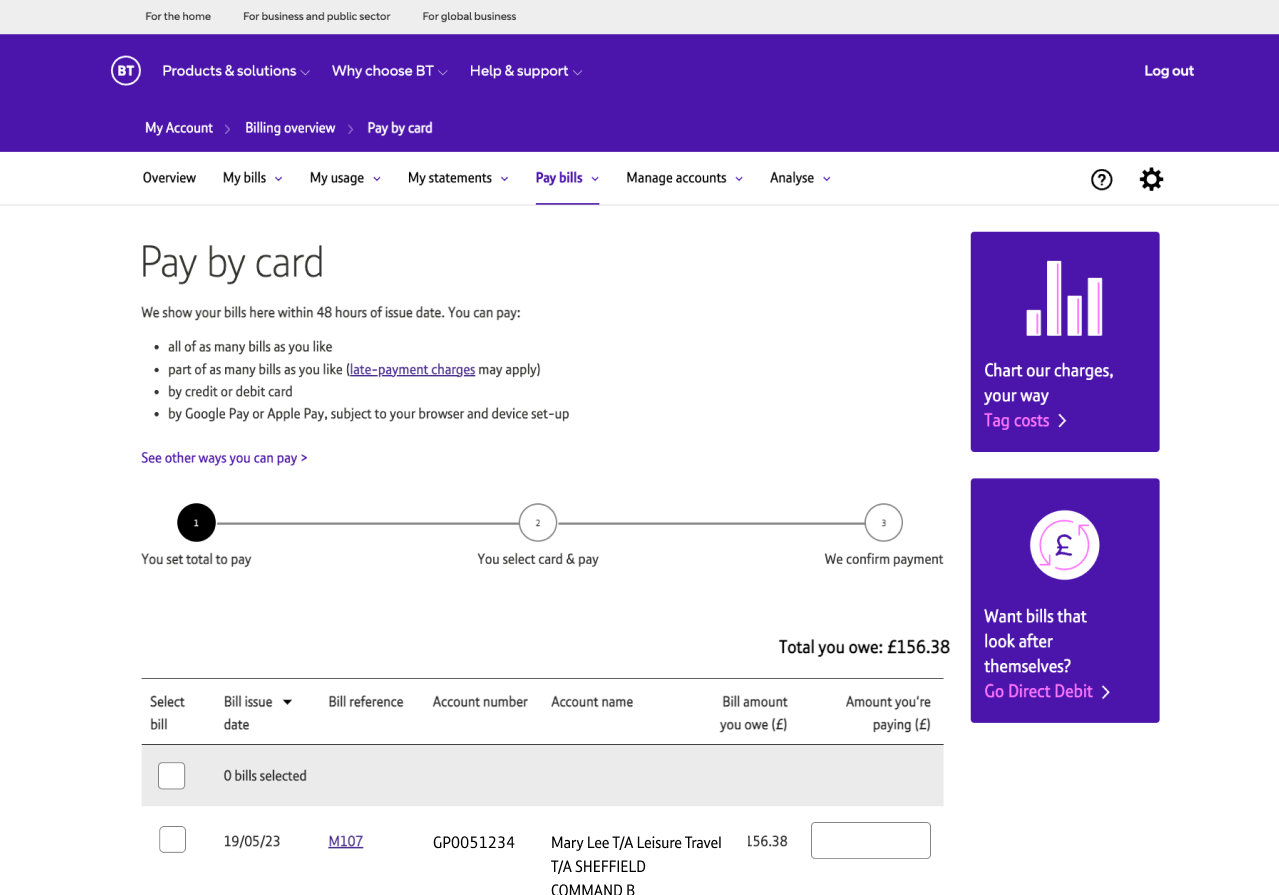Viewport: 1279px width, 895px height.
Task: Open late-payment charges link
Action: point(412,370)
